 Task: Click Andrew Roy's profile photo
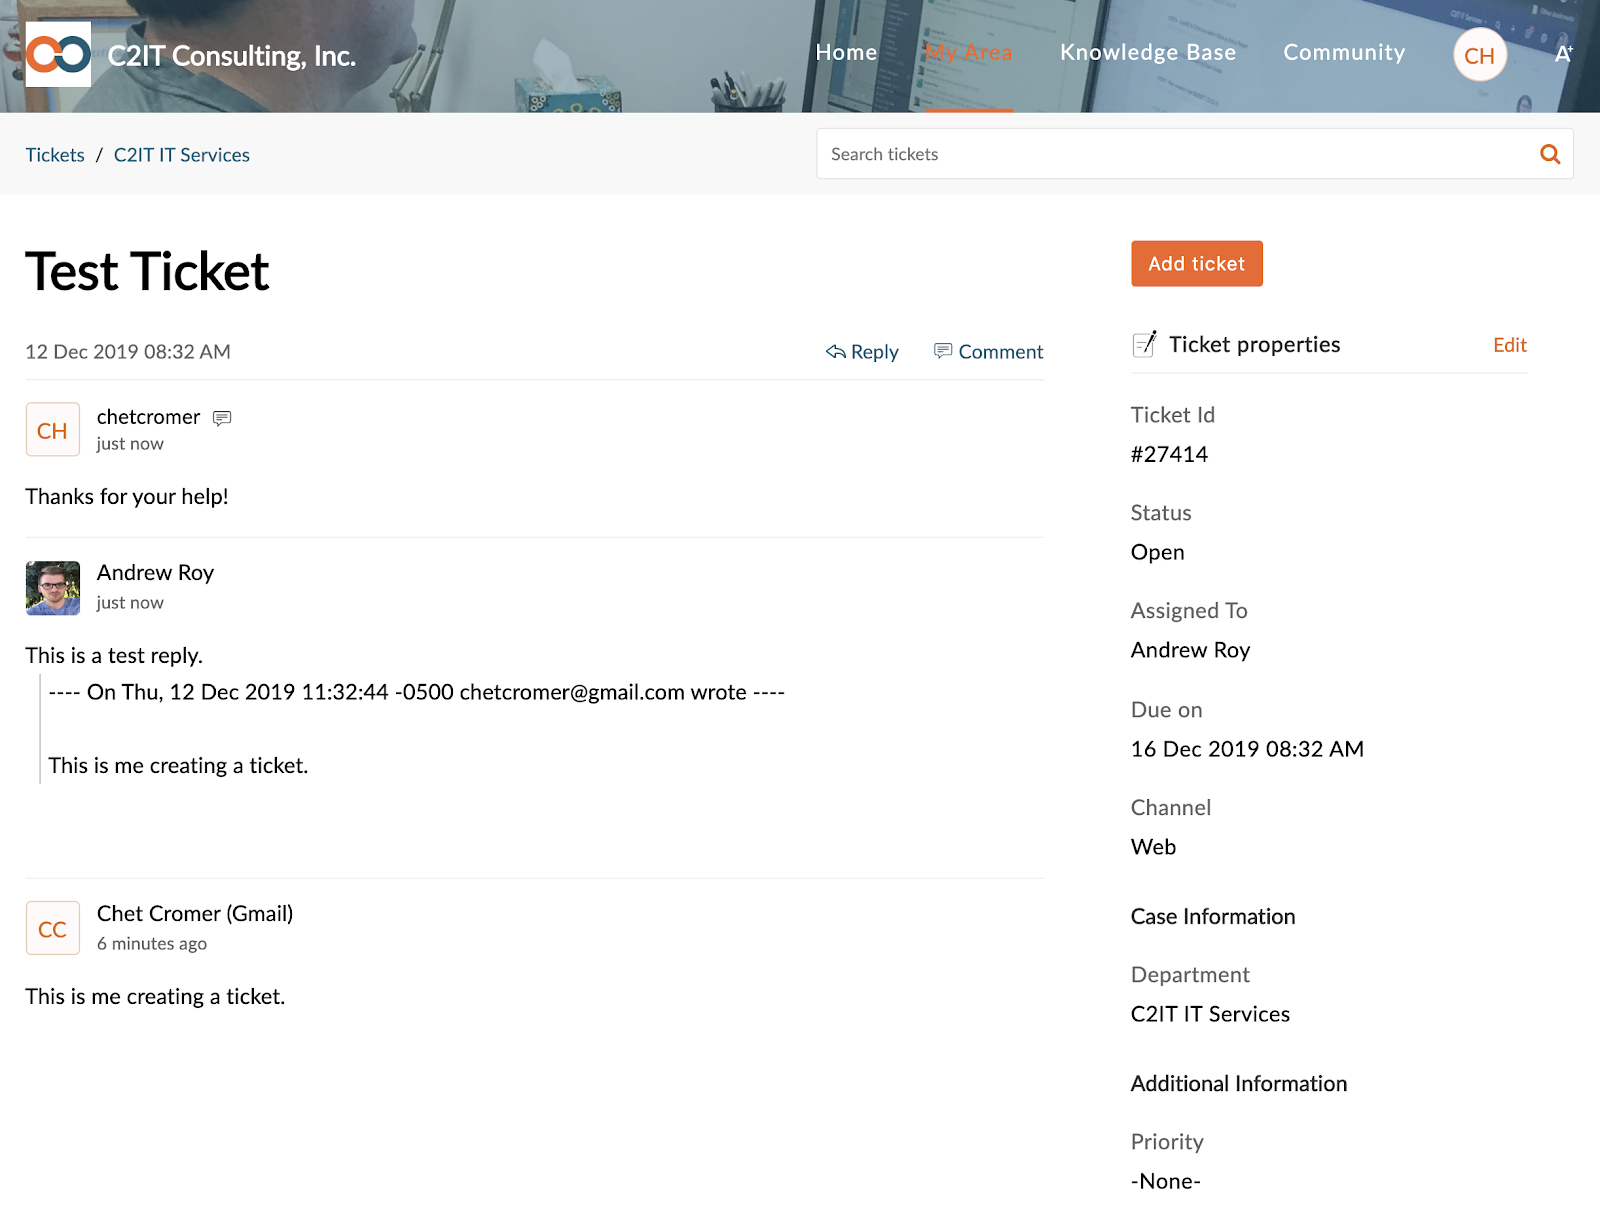pyautogui.click(x=52, y=588)
